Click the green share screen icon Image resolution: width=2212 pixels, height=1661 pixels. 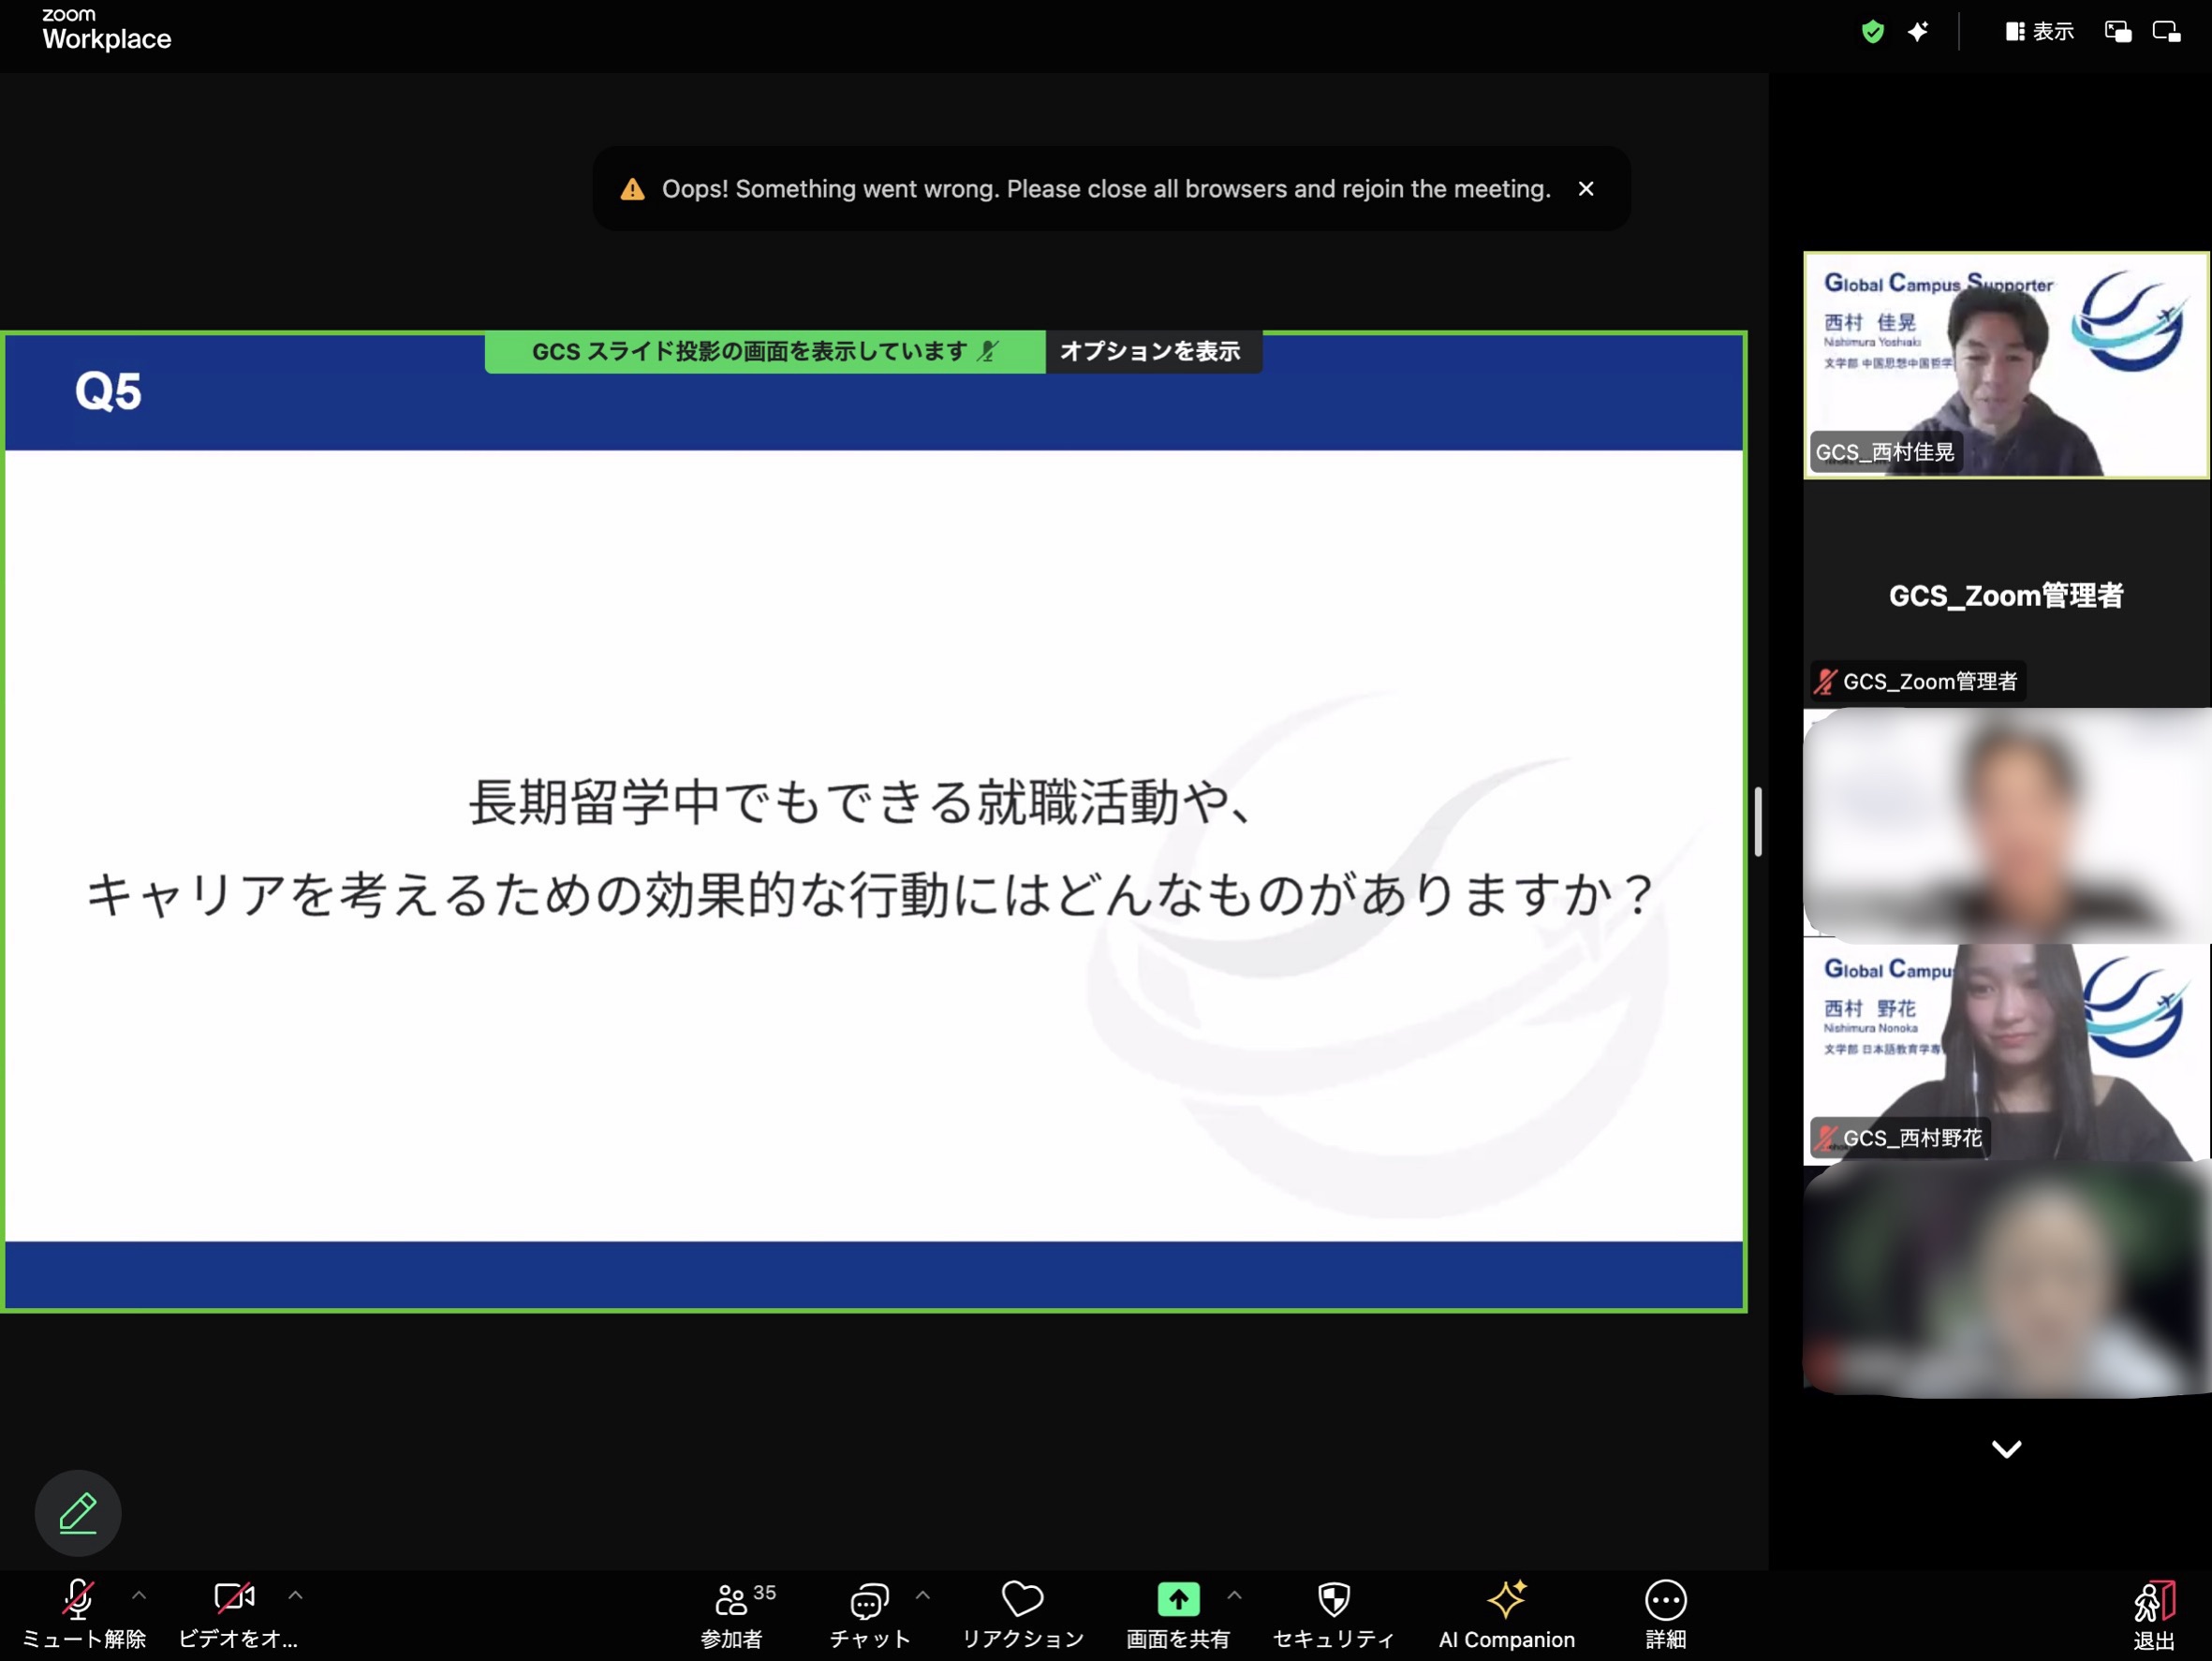tap(1177, 1599)
